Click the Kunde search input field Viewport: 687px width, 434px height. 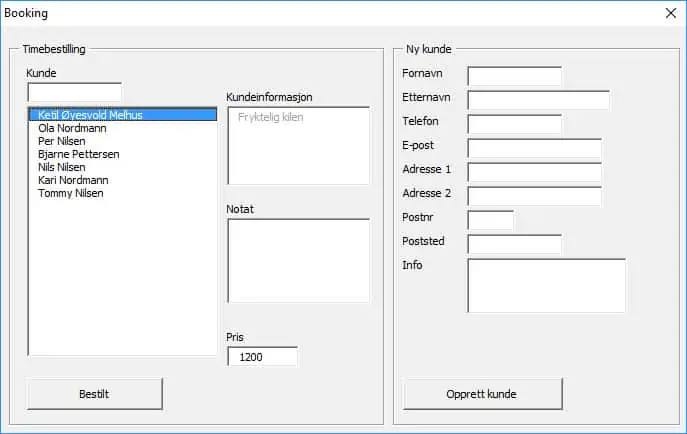74,92
